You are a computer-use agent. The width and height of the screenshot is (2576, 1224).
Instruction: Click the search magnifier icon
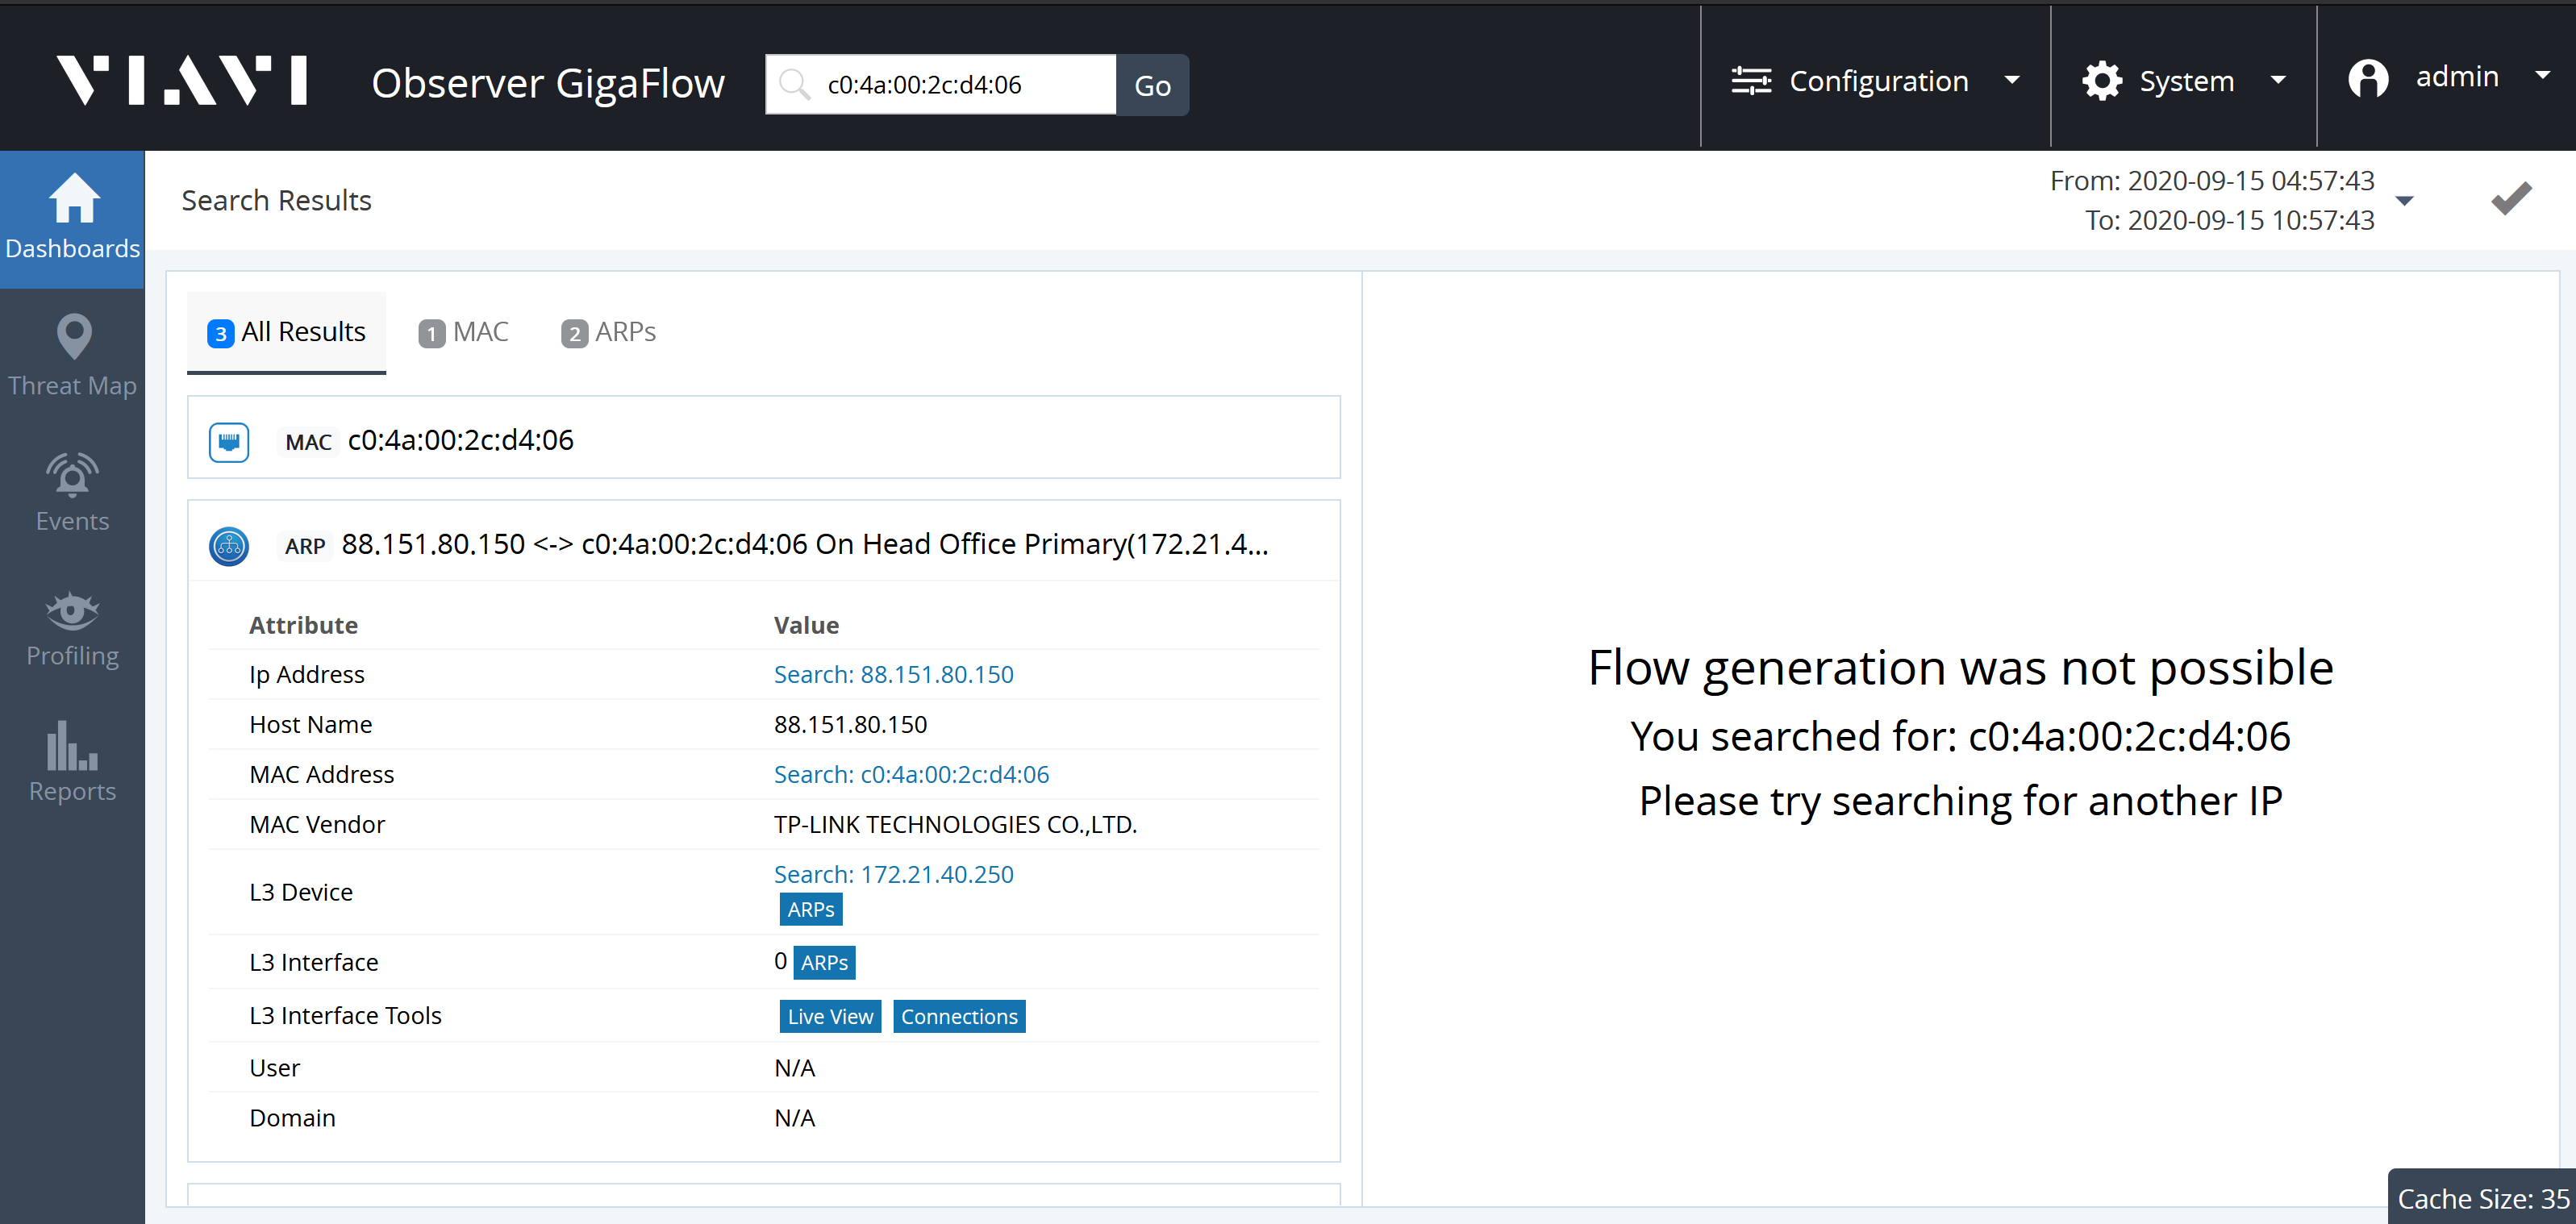pyautogui.click(x=795, y=85)
